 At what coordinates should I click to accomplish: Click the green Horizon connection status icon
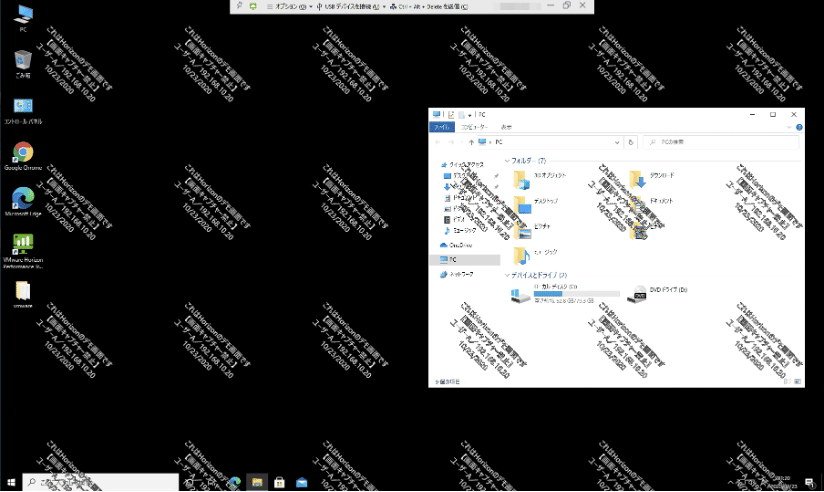[x=253, y=6]
